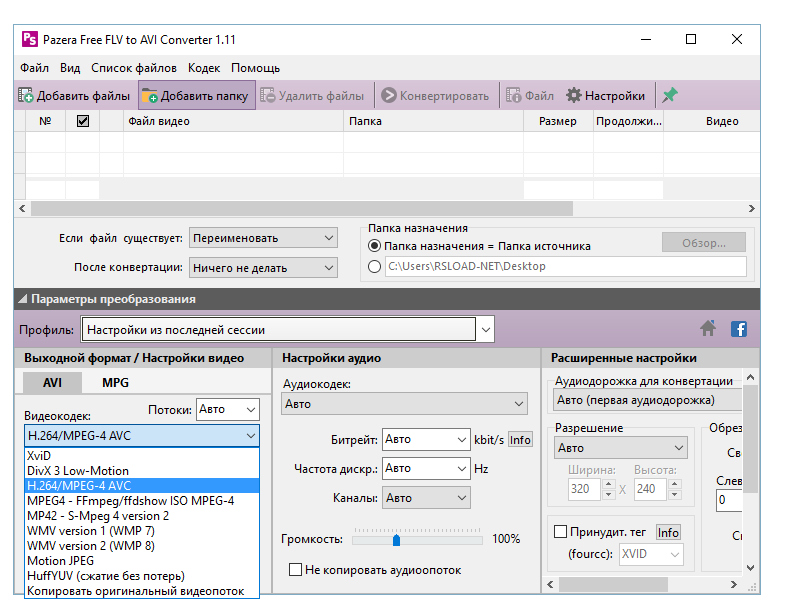Click Info button next to force tag
The height and width of the screenshot is (609, 791).
click(668, 532)
